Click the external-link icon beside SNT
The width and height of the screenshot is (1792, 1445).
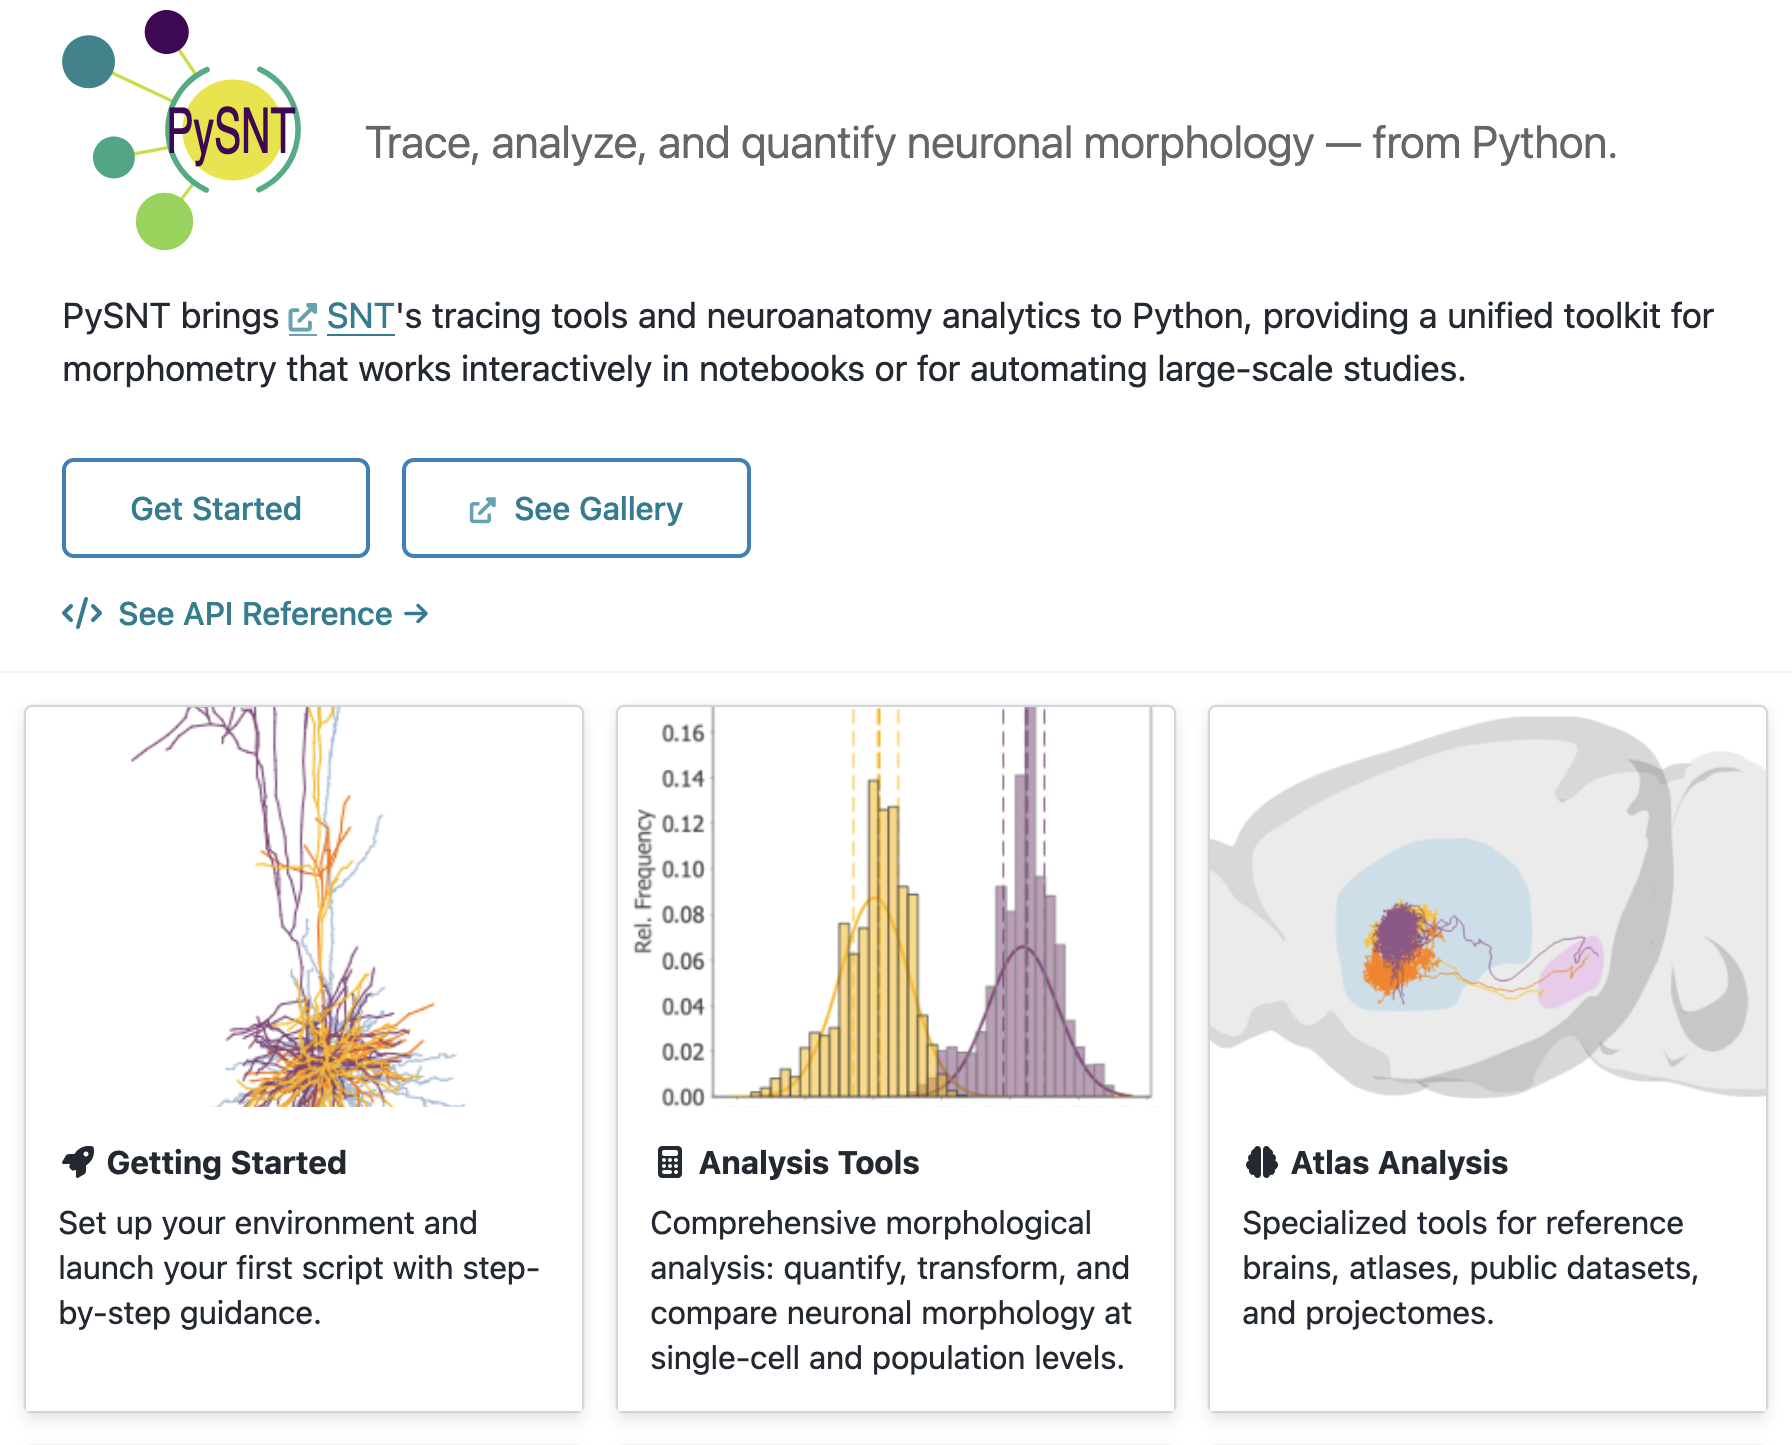click(x=303, y=316)
